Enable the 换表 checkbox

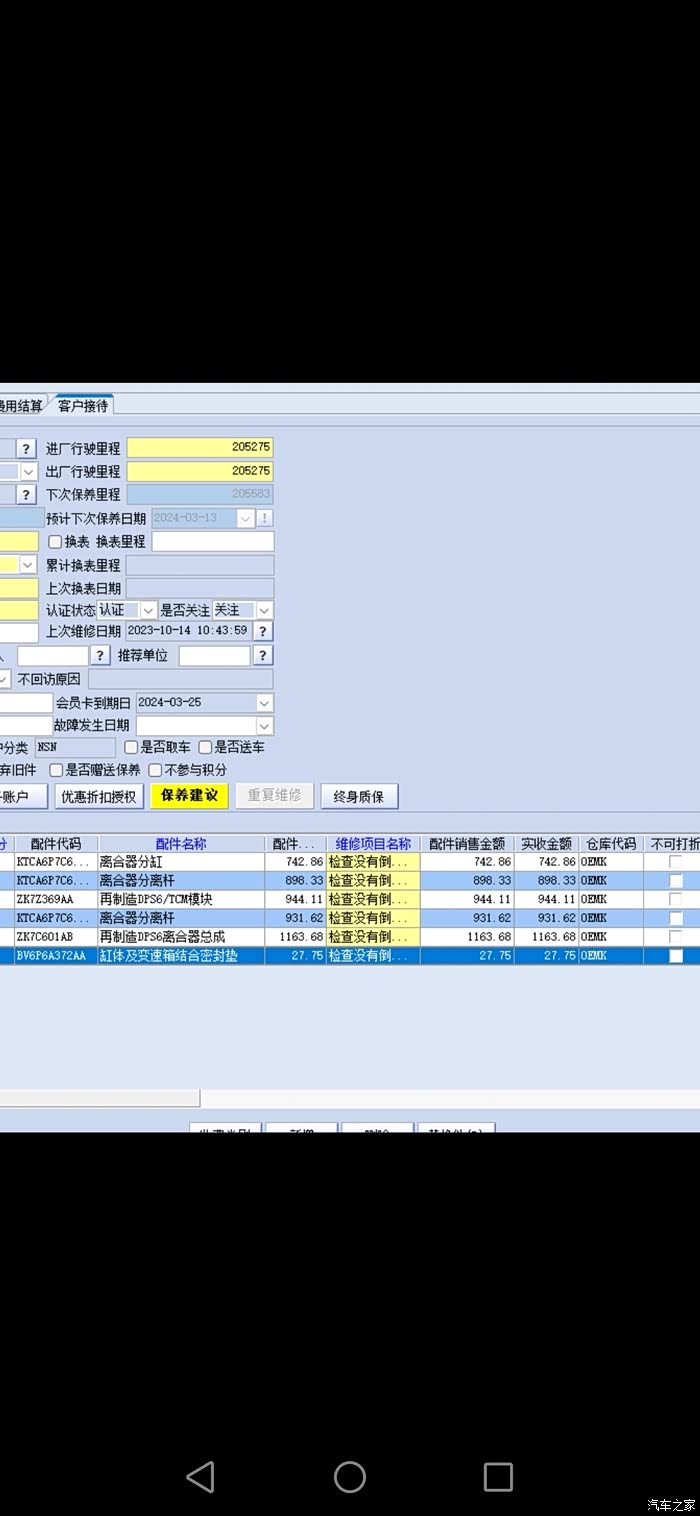click(56, 542)
